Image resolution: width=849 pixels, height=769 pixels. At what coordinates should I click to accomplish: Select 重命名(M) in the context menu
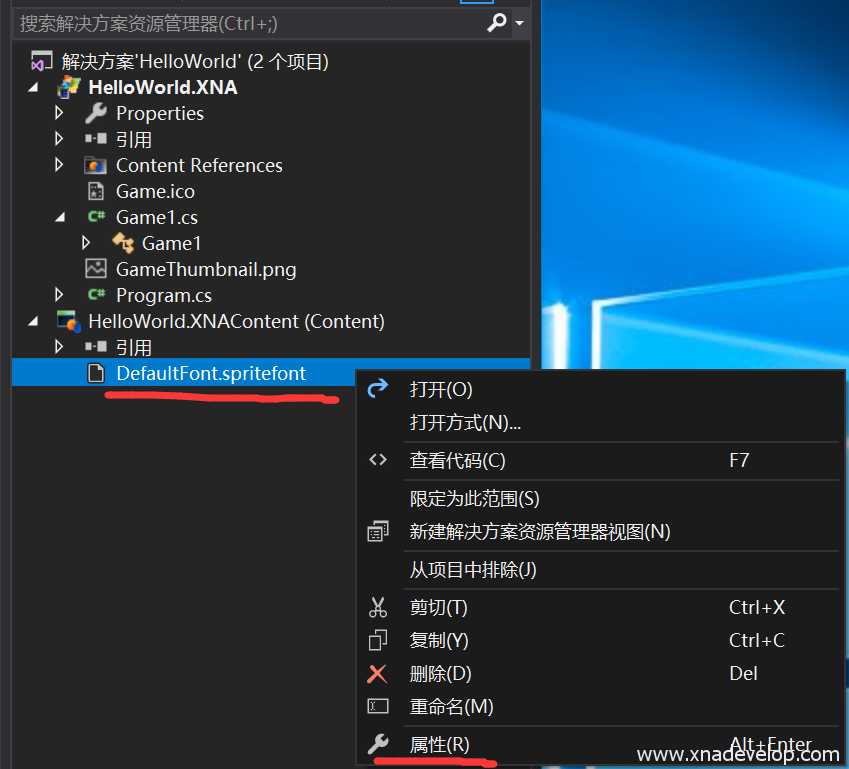click(451, 707)
